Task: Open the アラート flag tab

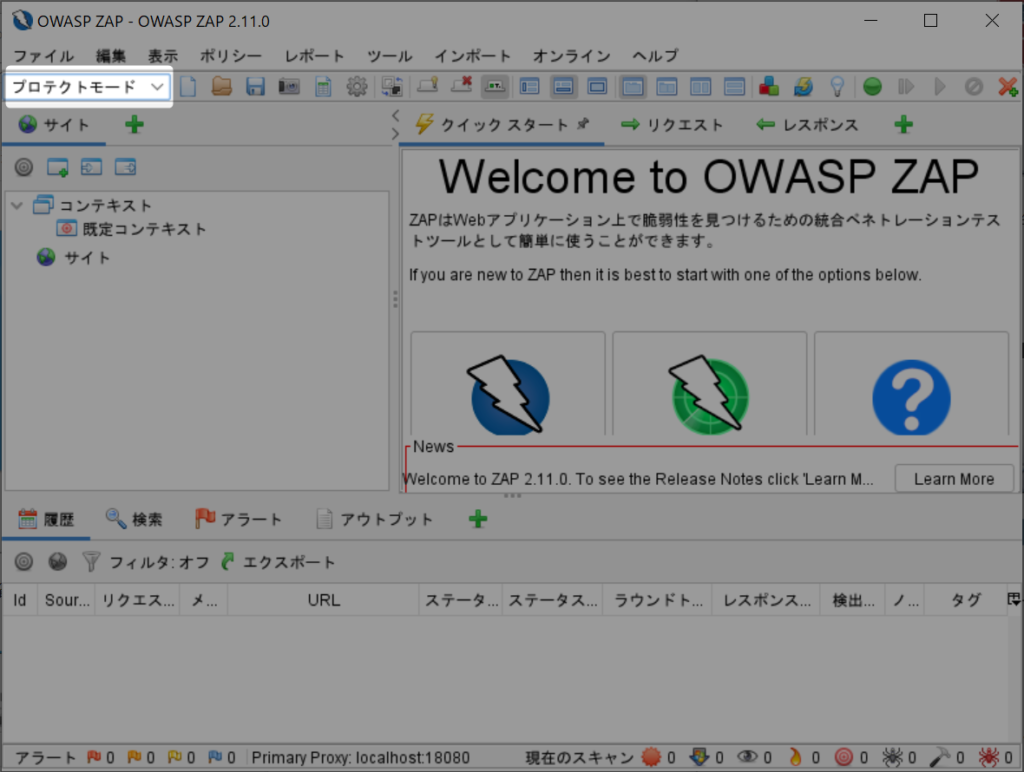Action: 238,520
